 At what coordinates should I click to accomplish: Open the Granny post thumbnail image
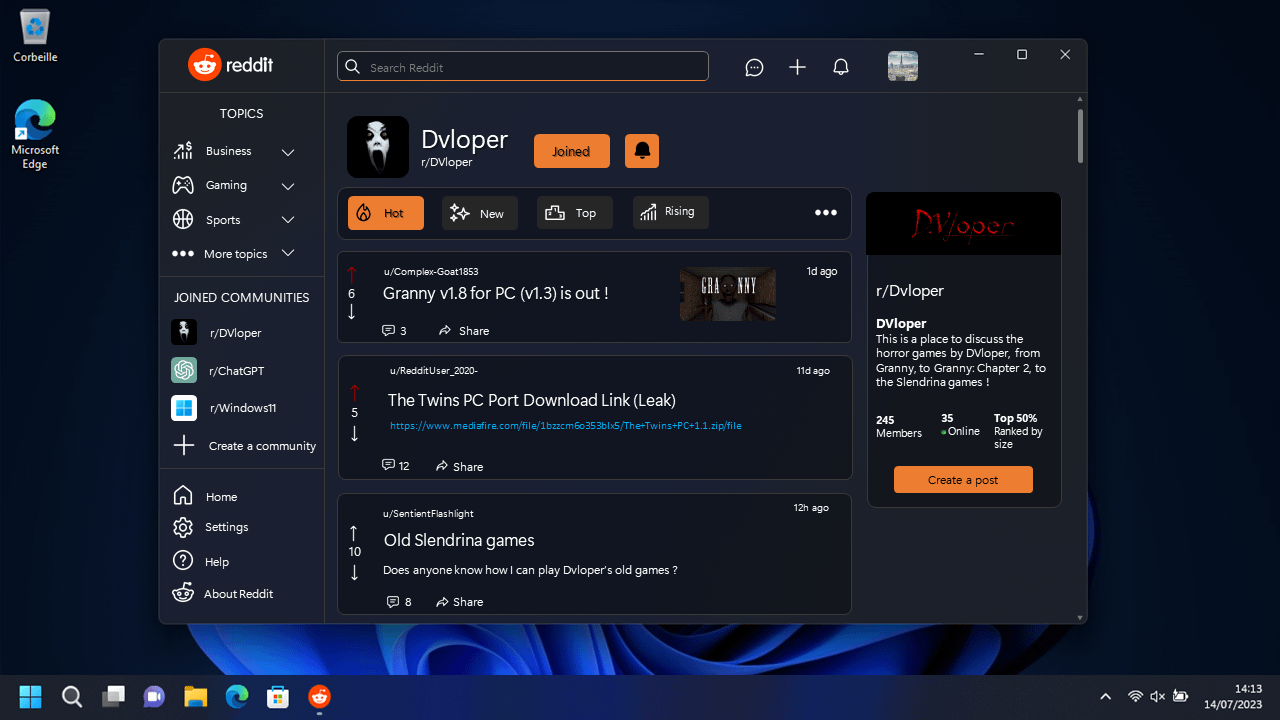point(728,294)
